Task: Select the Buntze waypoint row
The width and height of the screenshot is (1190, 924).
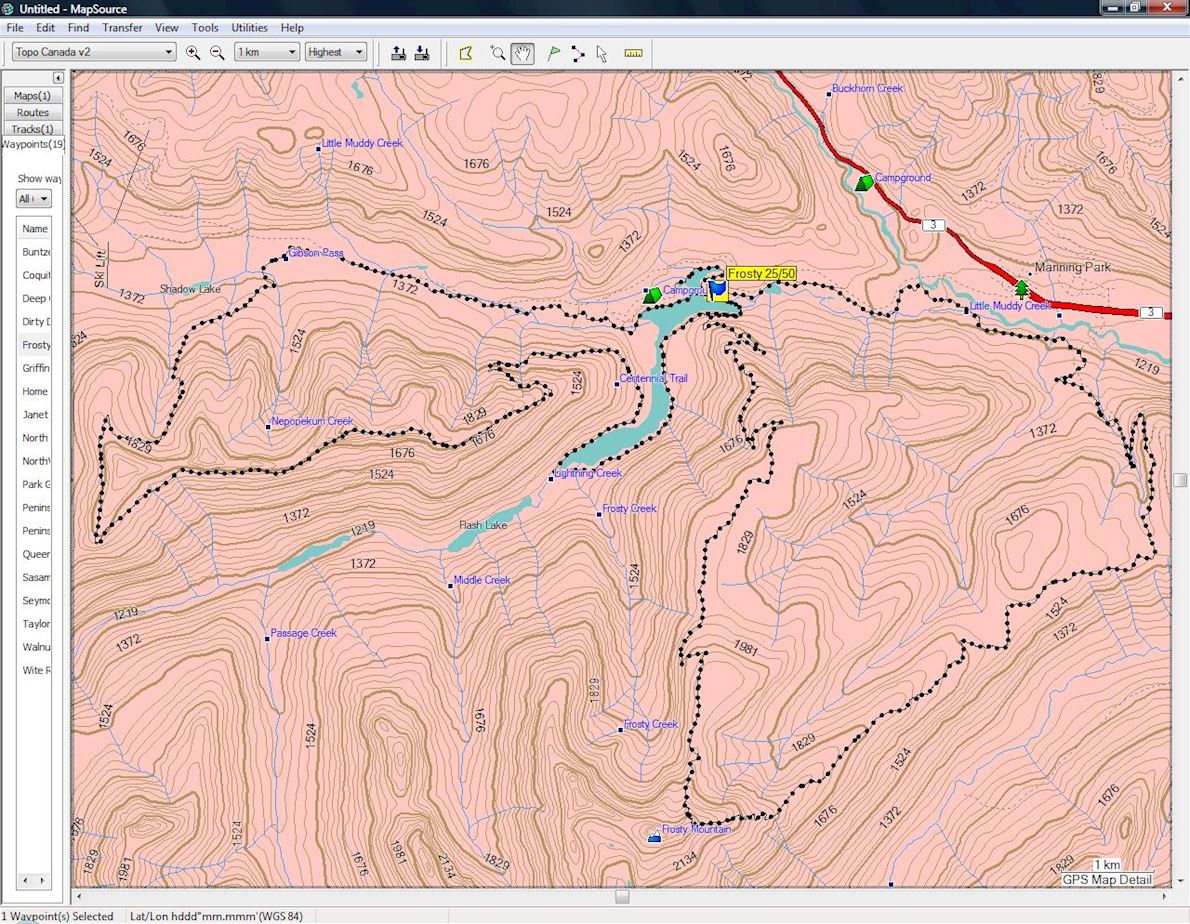Action: 34,252
